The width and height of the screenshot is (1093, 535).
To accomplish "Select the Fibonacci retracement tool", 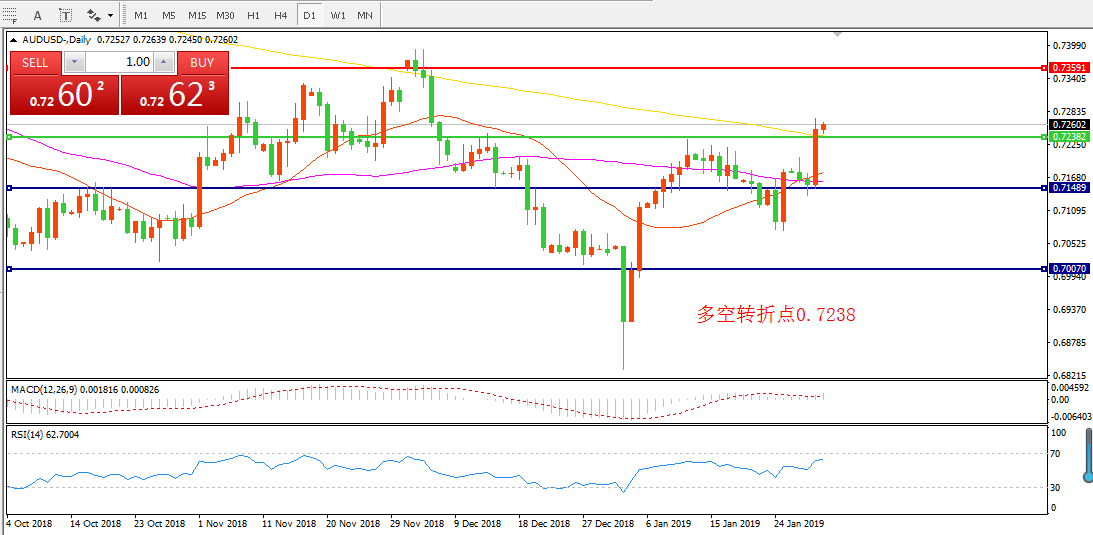I will click(x=10, y=16).
